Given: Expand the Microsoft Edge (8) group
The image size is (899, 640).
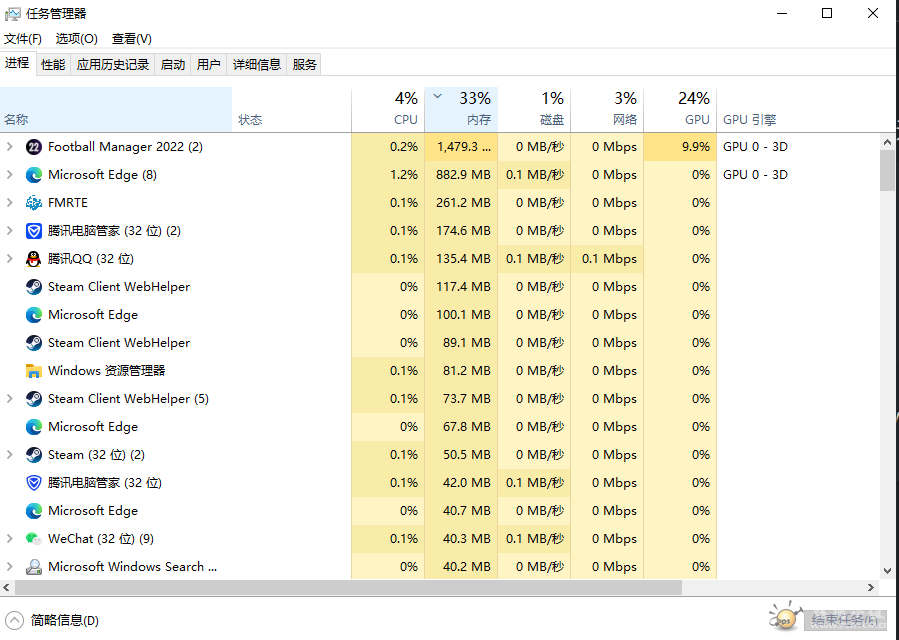Looking at the screenshot, I should click(x=10, y=175).
